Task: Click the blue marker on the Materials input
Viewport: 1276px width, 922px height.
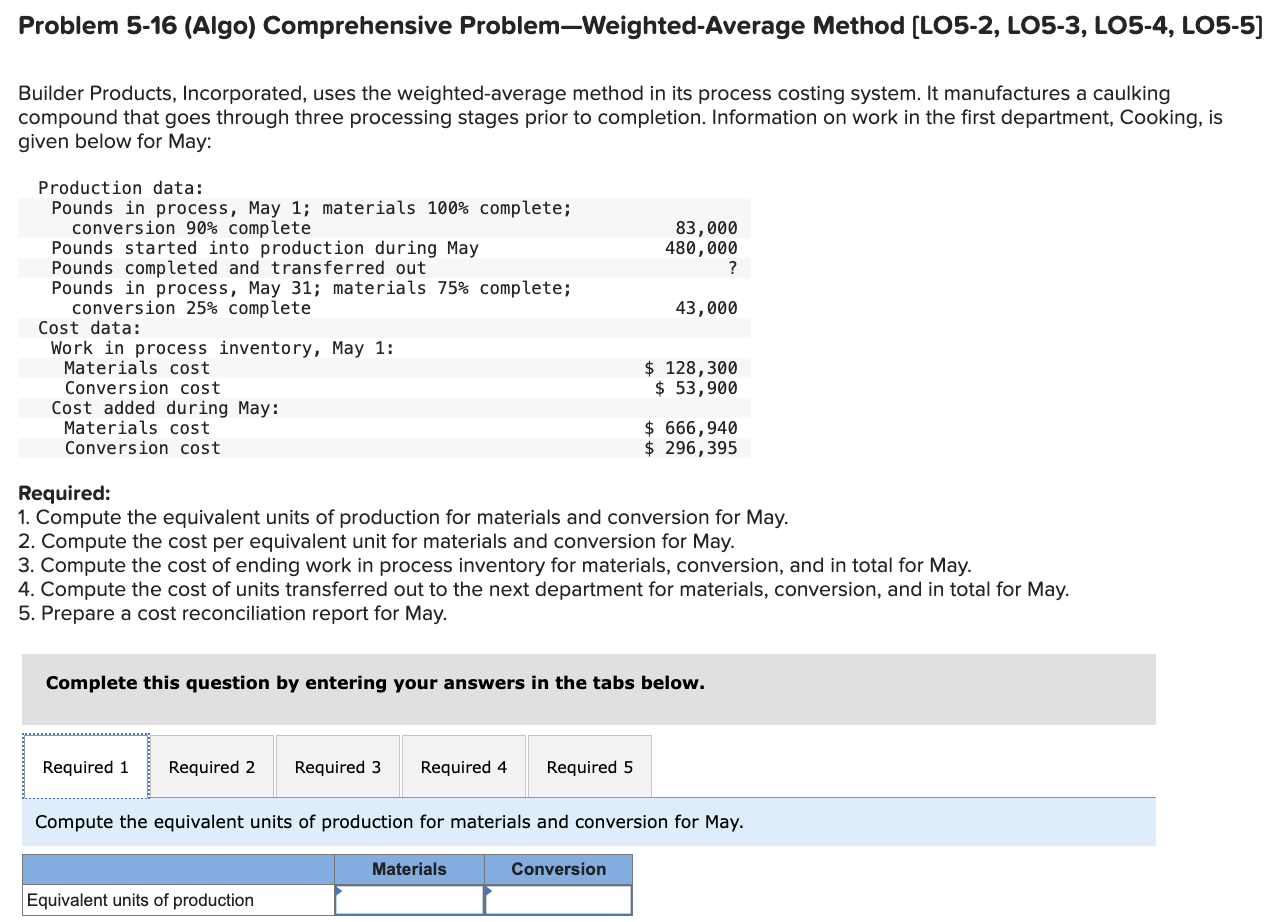Action: (341, 891)
